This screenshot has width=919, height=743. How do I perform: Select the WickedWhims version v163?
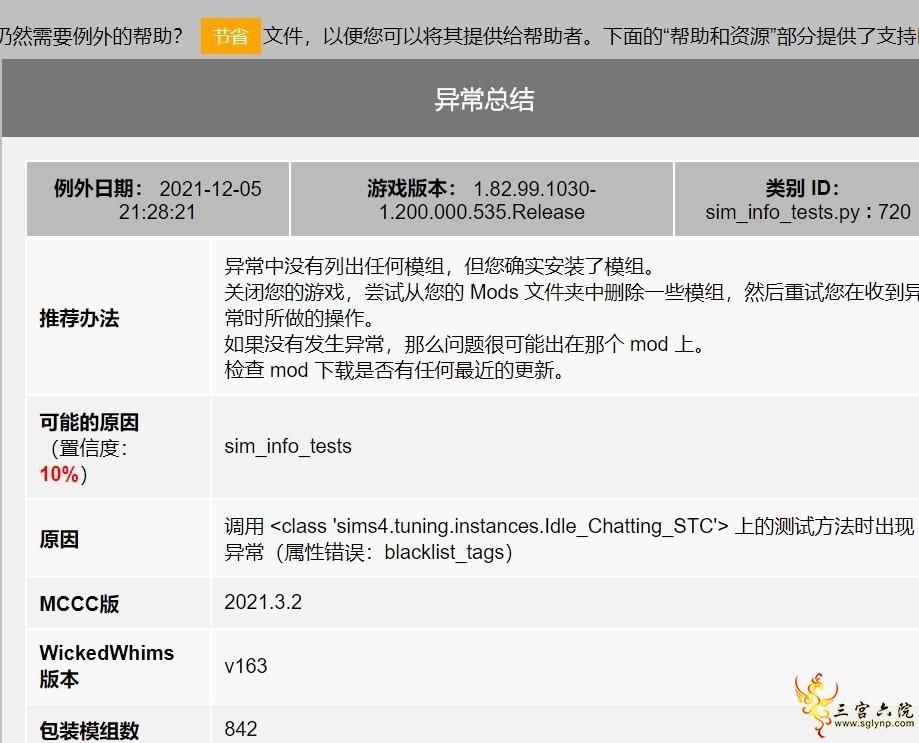[x=246, y=666]
